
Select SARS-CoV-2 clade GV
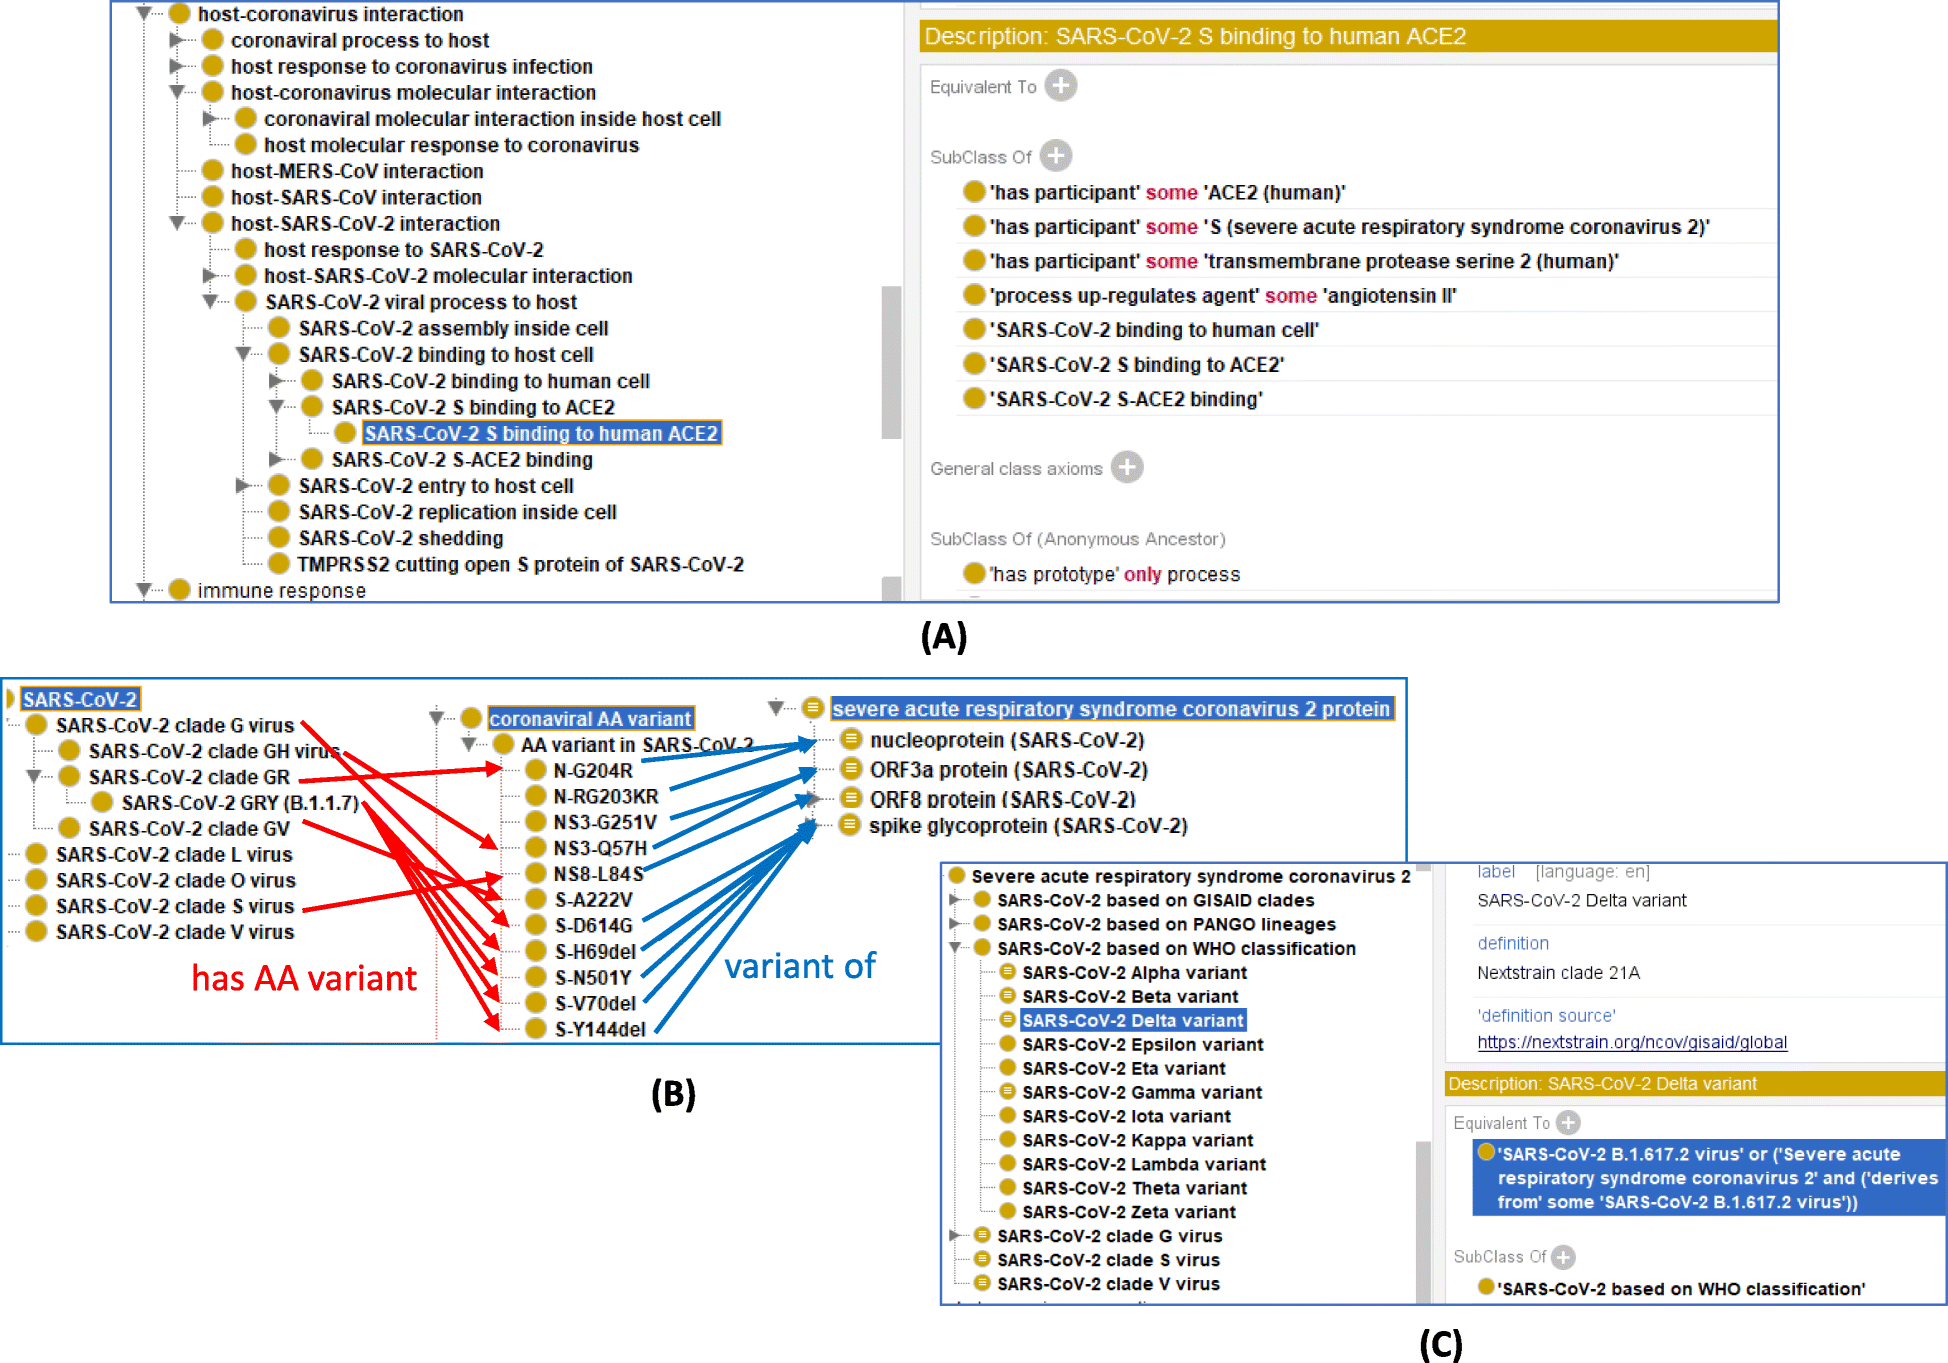click(189, 829)
